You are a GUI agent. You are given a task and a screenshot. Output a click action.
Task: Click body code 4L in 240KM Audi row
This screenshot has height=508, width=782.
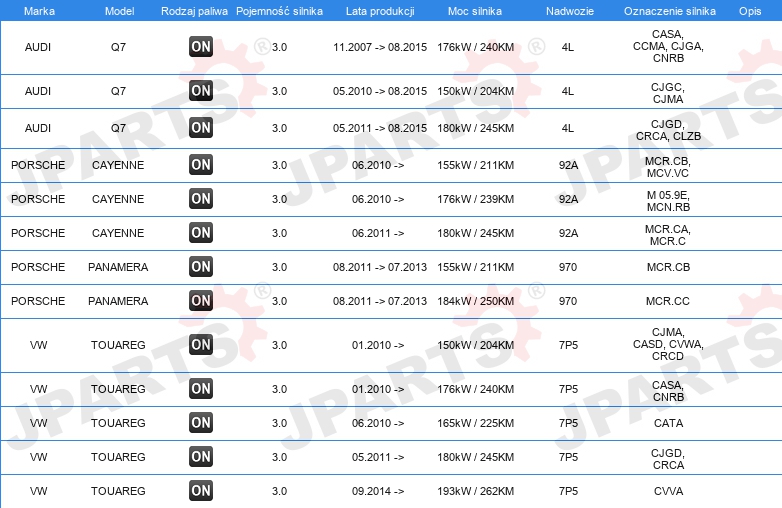click(x=568, y=47)
